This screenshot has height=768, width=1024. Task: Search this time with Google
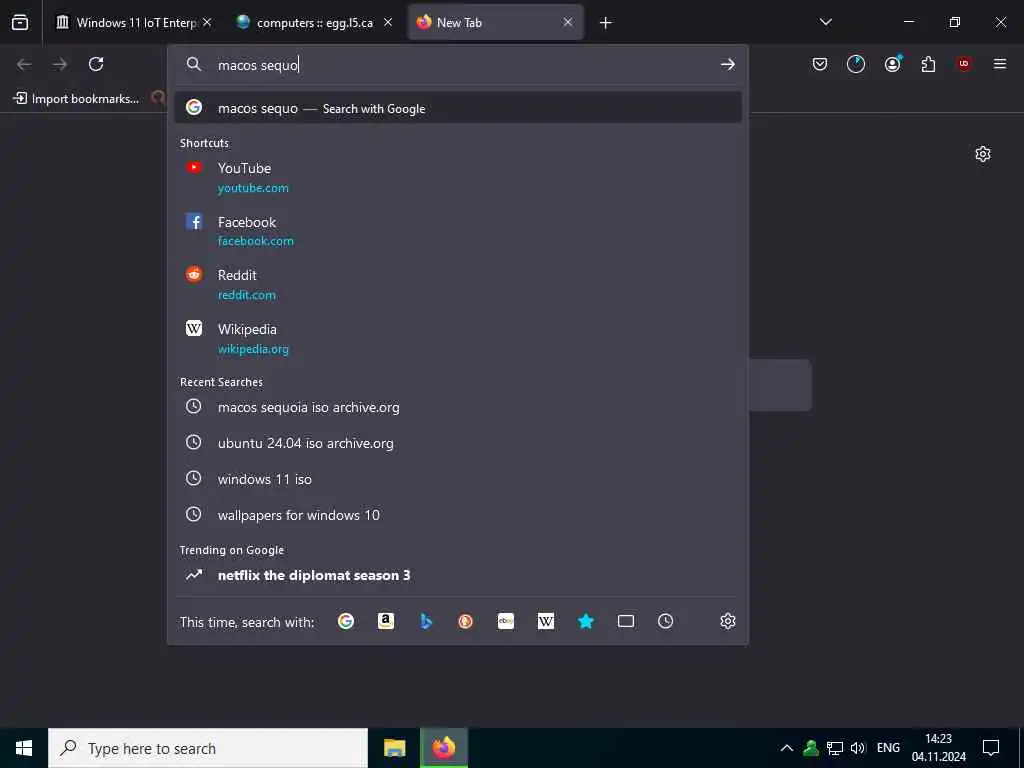click(346, 621)
